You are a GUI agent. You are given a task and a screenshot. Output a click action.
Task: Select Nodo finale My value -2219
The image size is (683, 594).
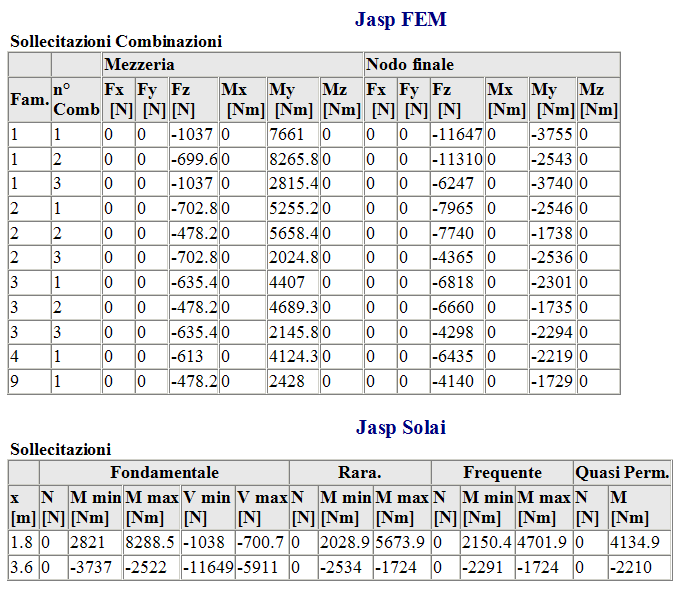pyautogui.click(x=551, y=356)
